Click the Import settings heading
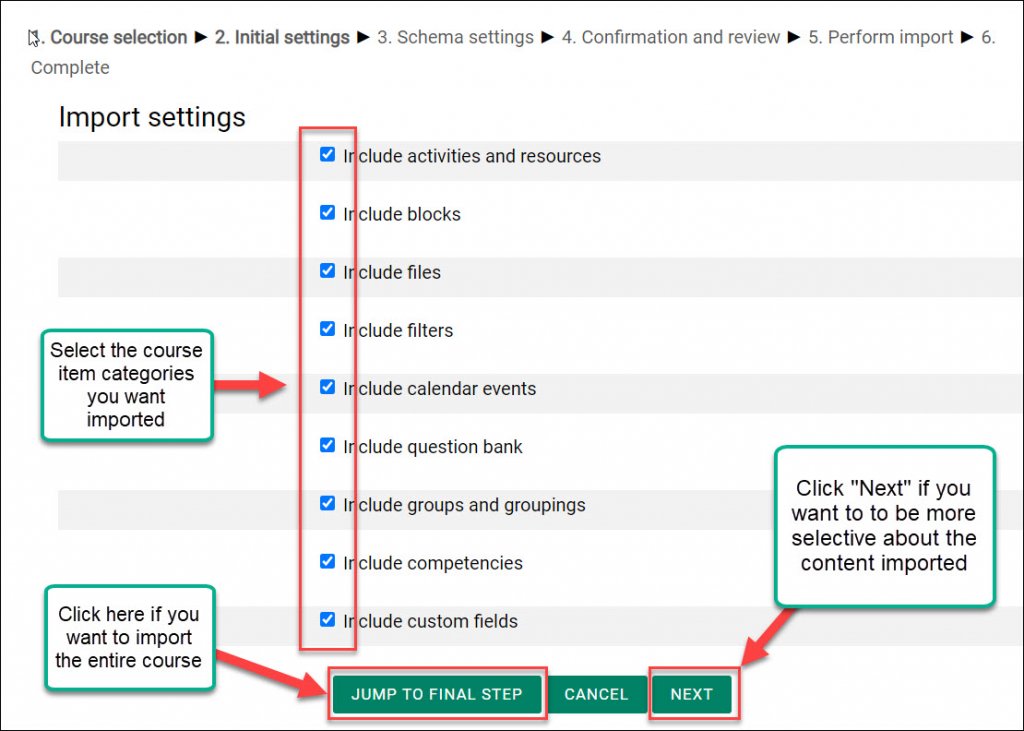 (152, 118)
